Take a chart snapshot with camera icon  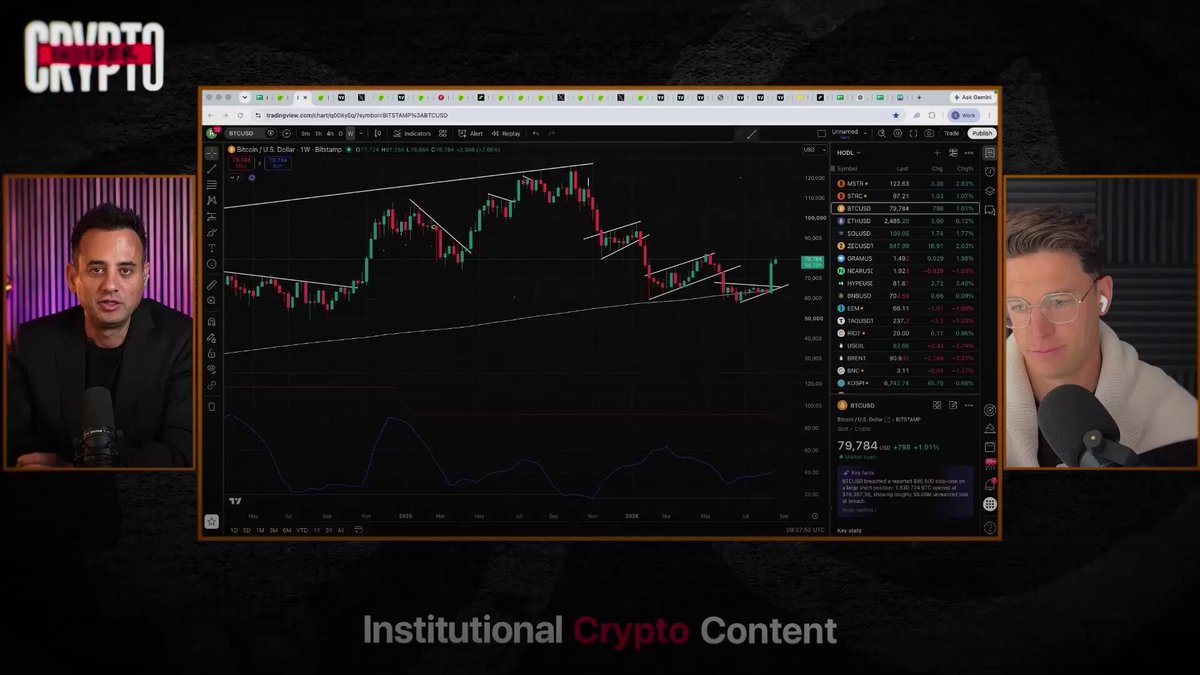pyautogui.click(x=929, y=133)
